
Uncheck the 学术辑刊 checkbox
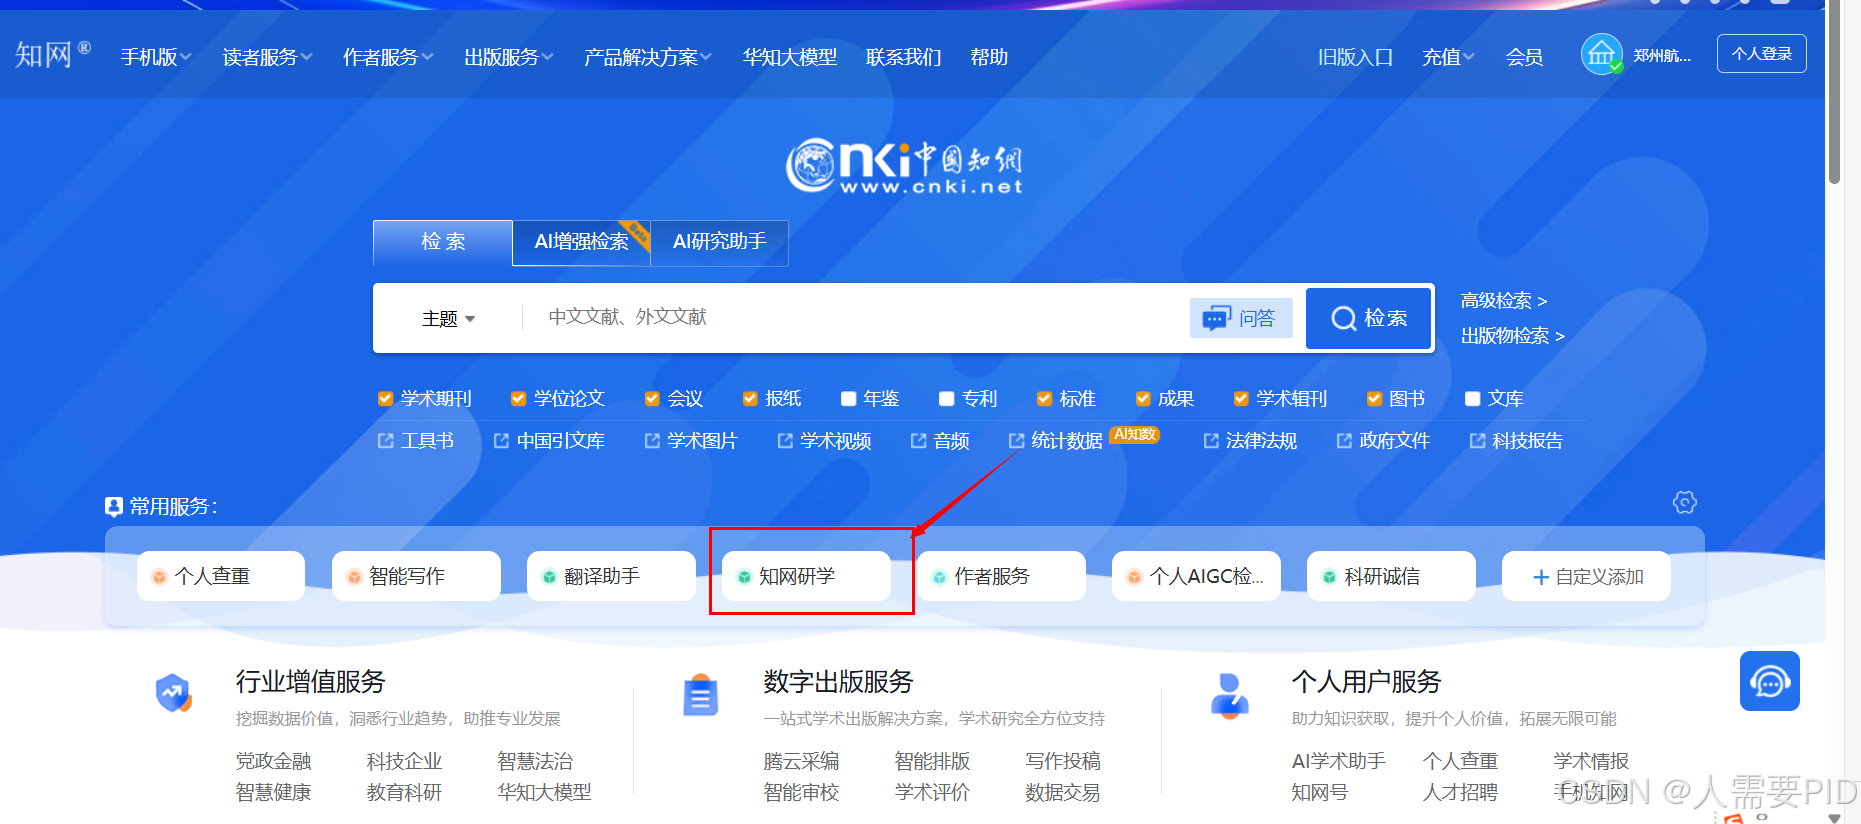[x=1241, y=399]
